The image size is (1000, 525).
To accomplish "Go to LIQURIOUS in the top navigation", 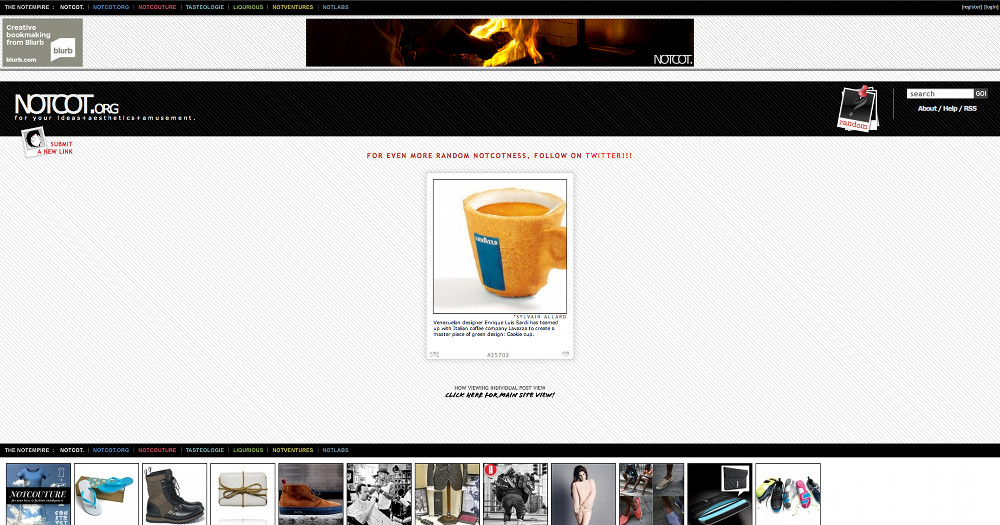I will click(248, 7).
